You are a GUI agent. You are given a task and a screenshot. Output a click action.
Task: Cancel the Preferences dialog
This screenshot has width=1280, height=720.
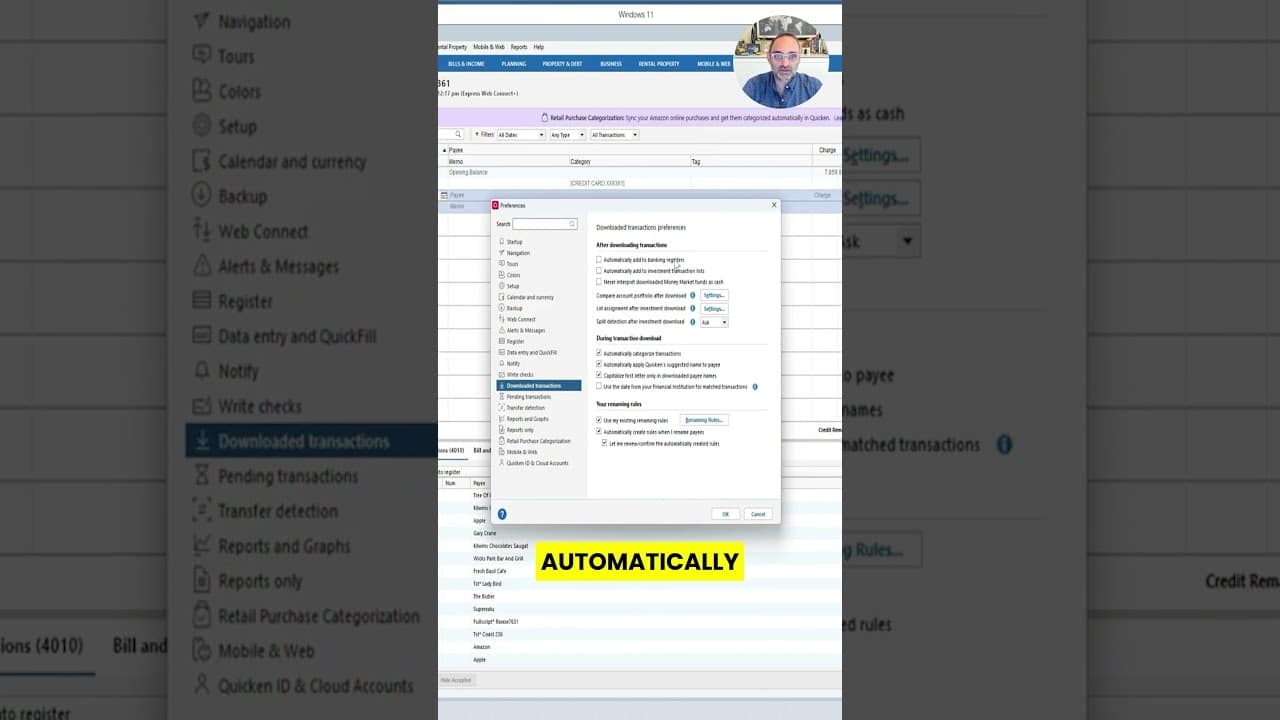(x=758, y=514)
